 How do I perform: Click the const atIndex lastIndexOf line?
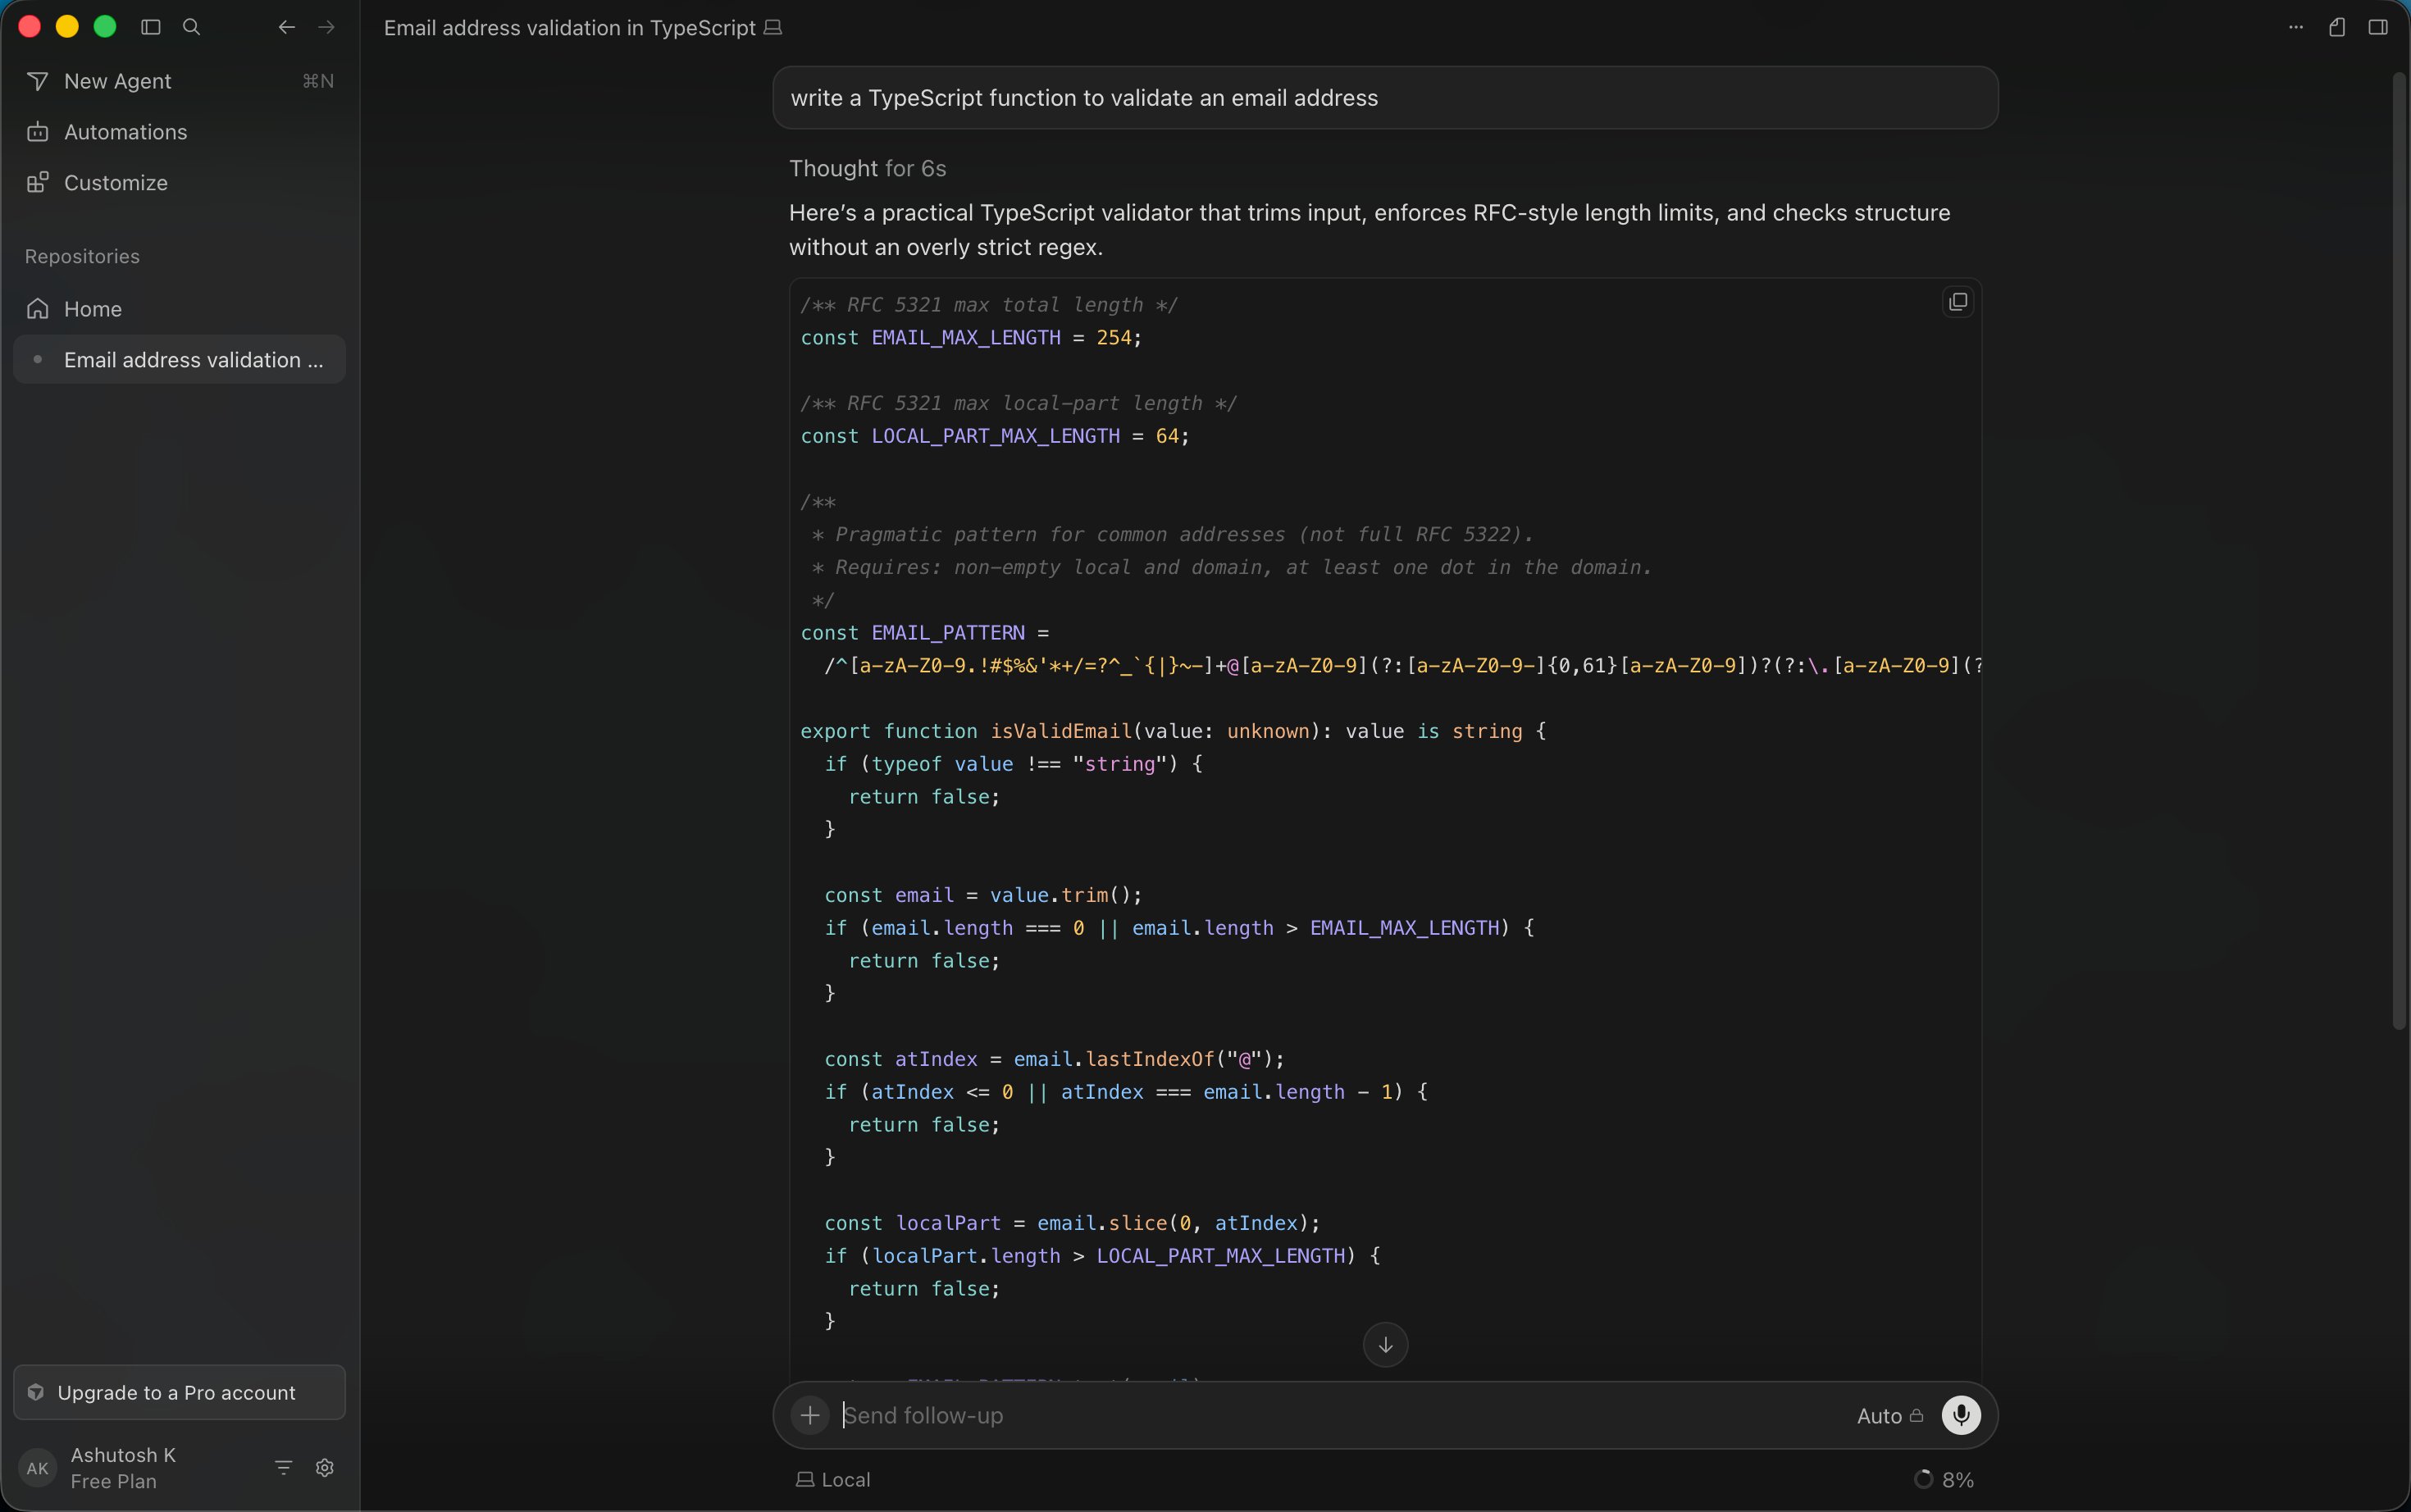pyautogui.click(x=1054, y=1059)
